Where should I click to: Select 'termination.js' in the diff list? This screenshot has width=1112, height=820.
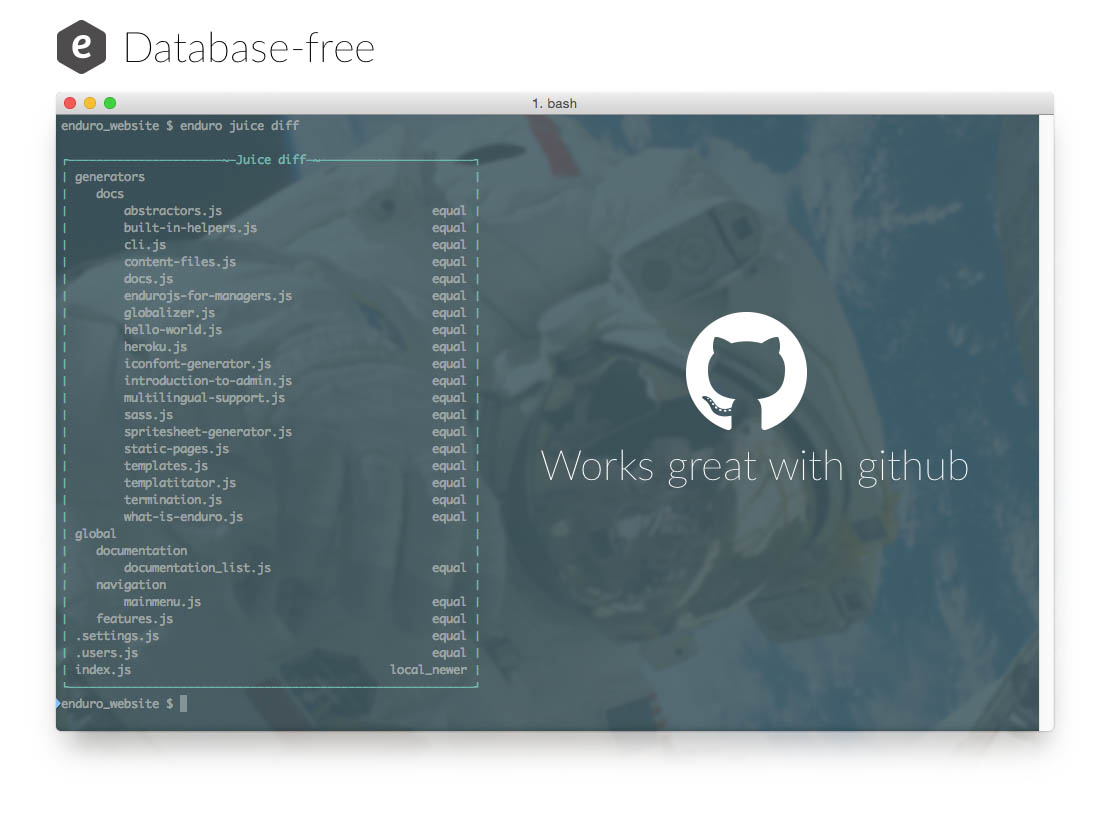pos(173,500)
